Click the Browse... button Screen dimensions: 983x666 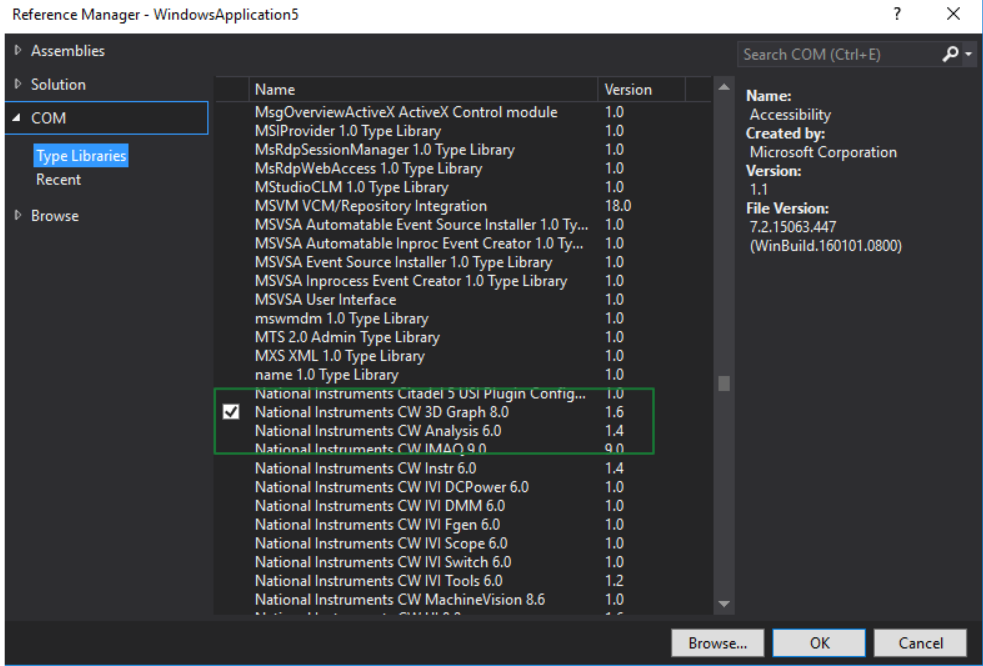pos(717,643)
